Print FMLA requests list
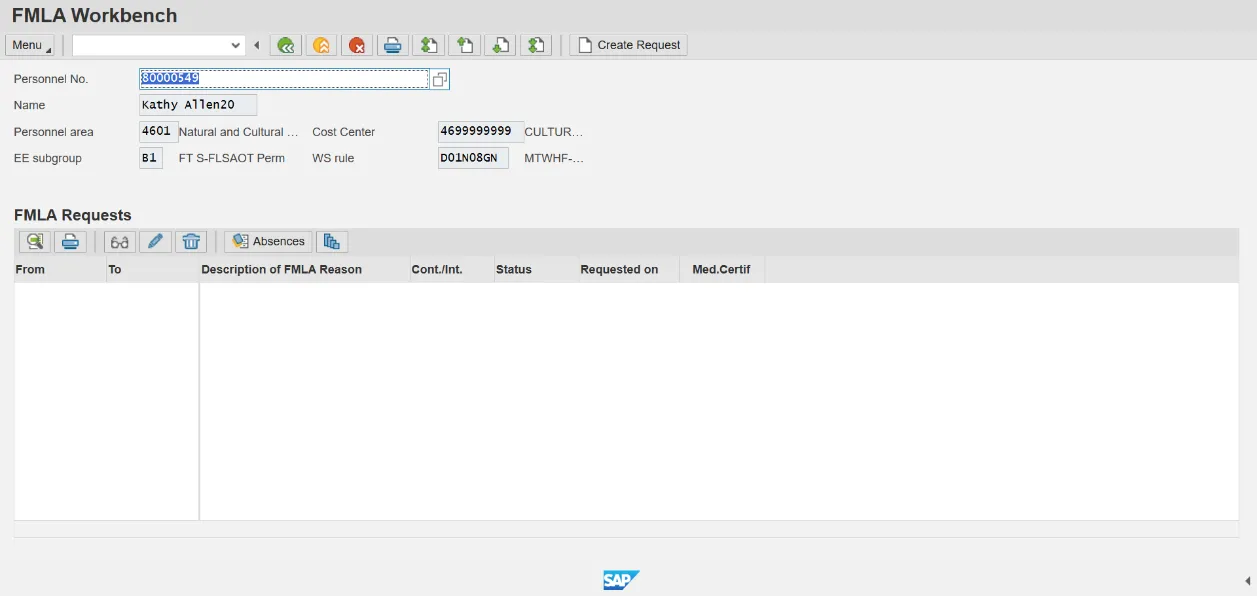The height and width of the screenshot is (596, 1257). click(x=70, y=241)
